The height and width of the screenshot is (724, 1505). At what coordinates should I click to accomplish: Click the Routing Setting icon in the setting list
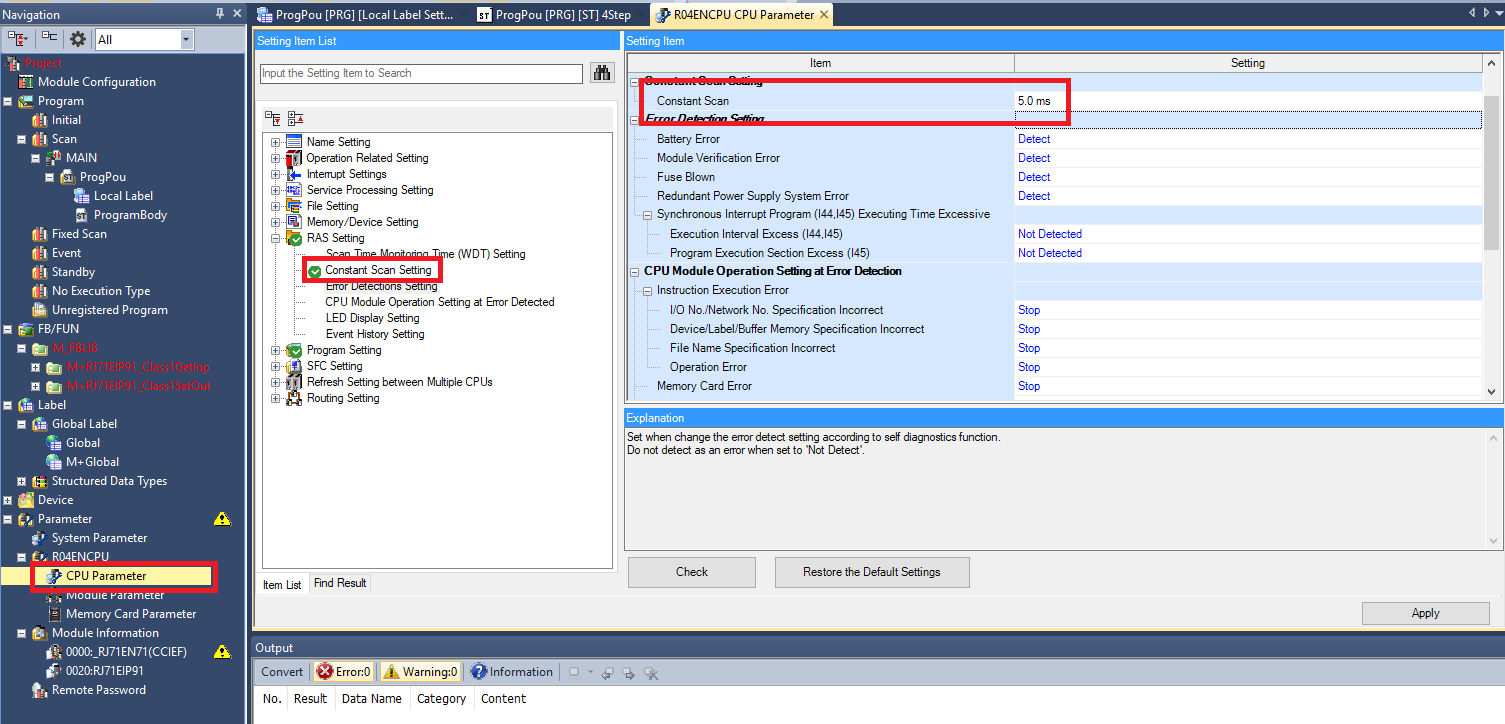pyautogui.click(x=294, y=398)
